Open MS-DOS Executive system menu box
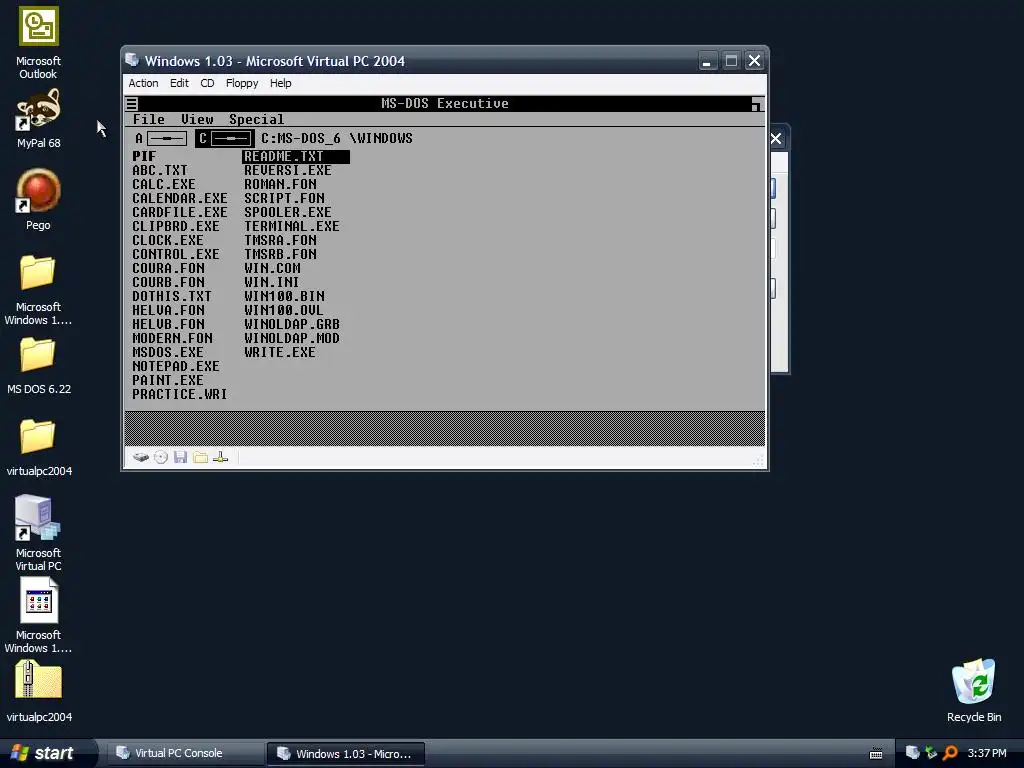The width and height of the screenshot is (1024, 768). tap(132, 103)
